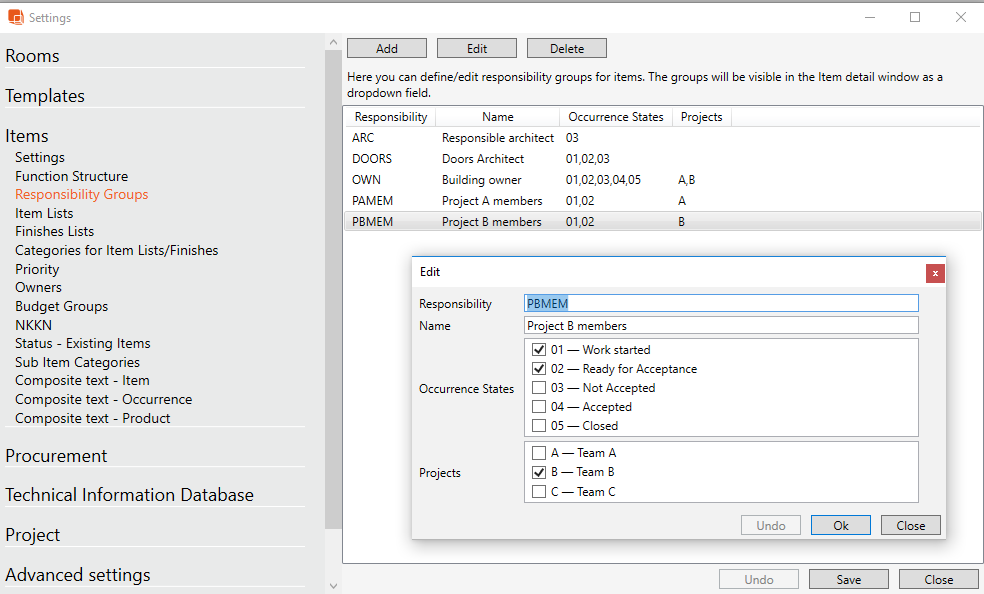Disable the "01 — Work started" occurrence state
984x594 pixels.
tap(539, 349)
